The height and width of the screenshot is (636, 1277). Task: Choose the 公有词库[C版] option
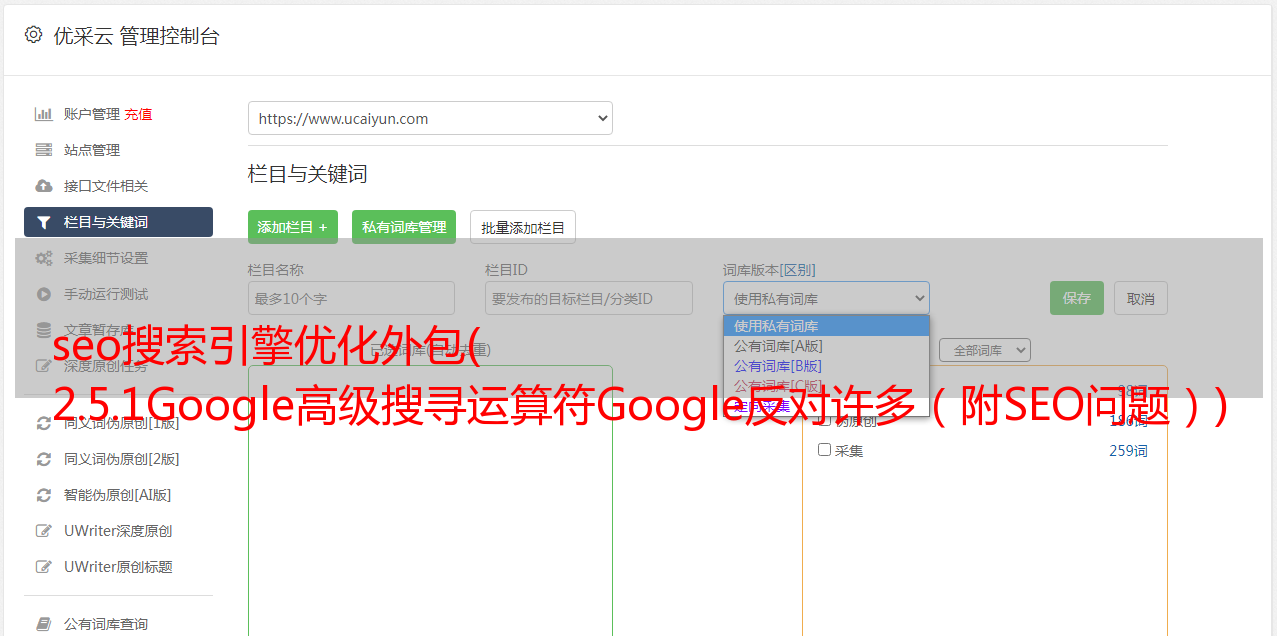click(826, 386)
